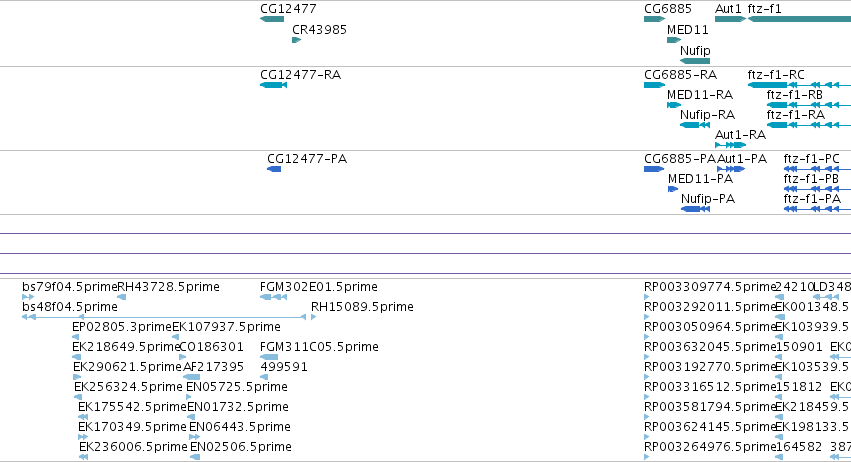Select the Nufip-PA protein glyph
Screen dimensions: 851x462
695,209
